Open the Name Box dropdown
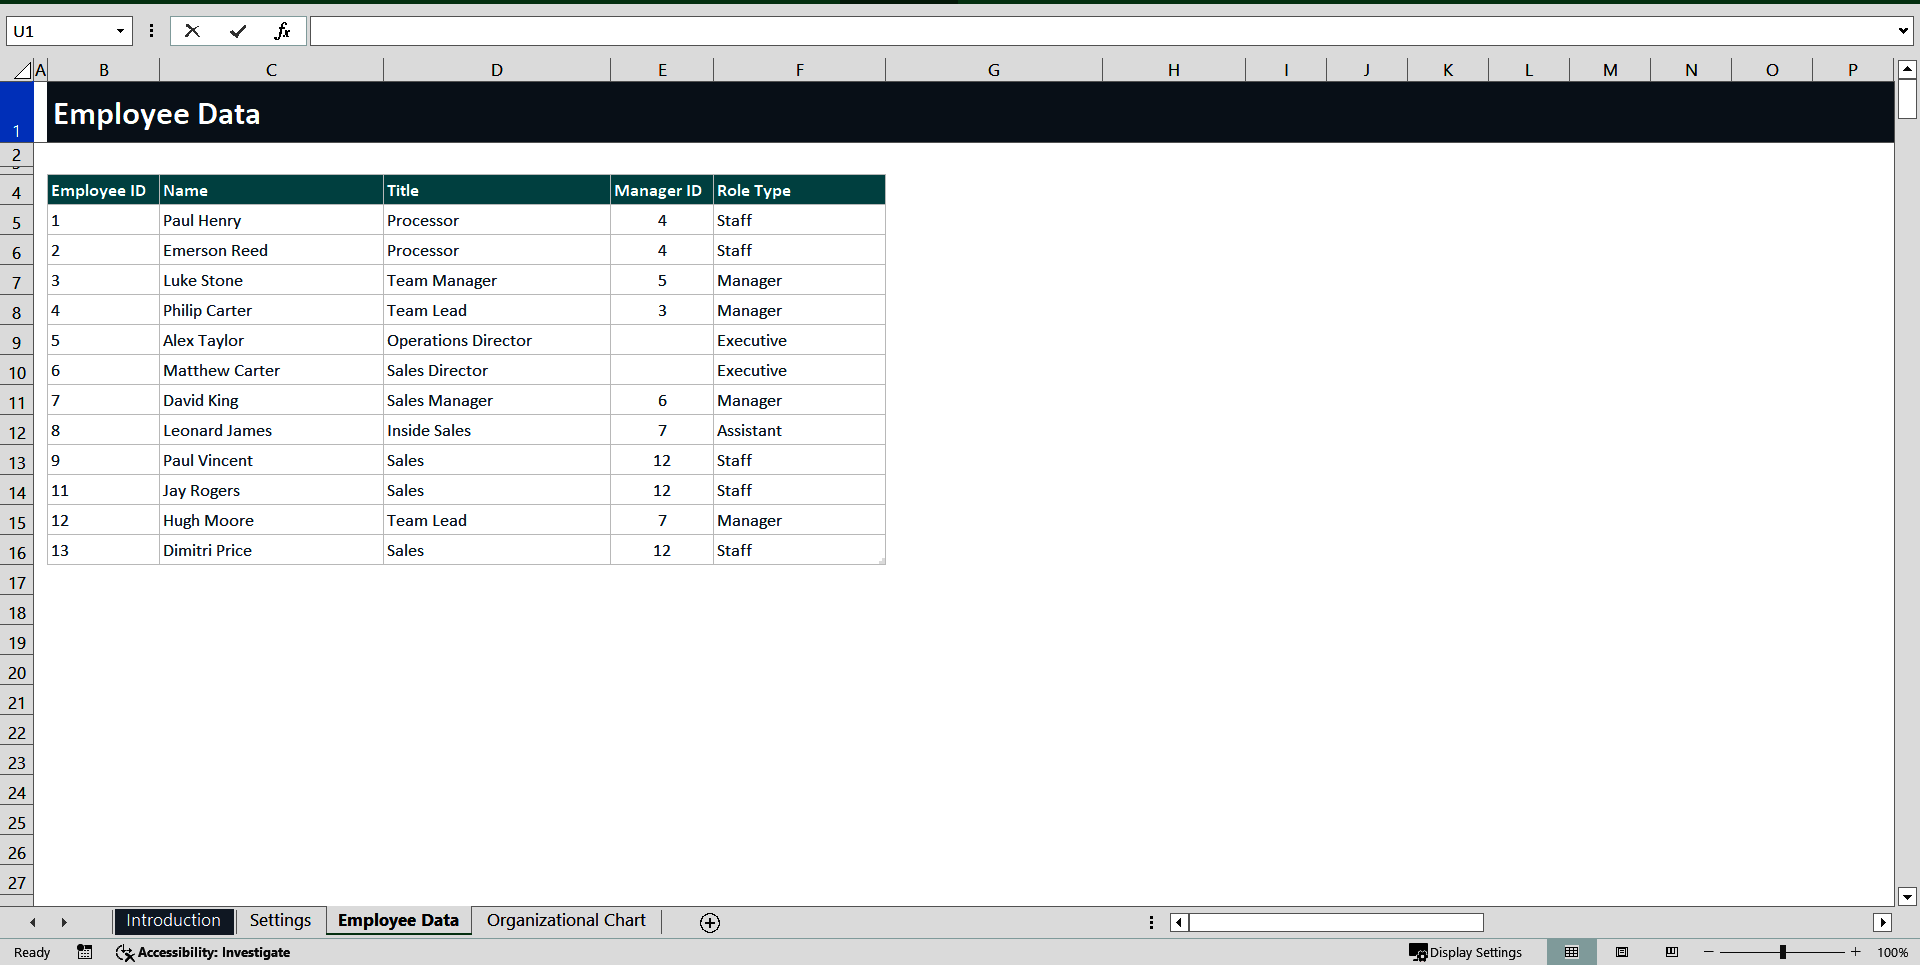The image size is (1920, 966). point(120,31)
